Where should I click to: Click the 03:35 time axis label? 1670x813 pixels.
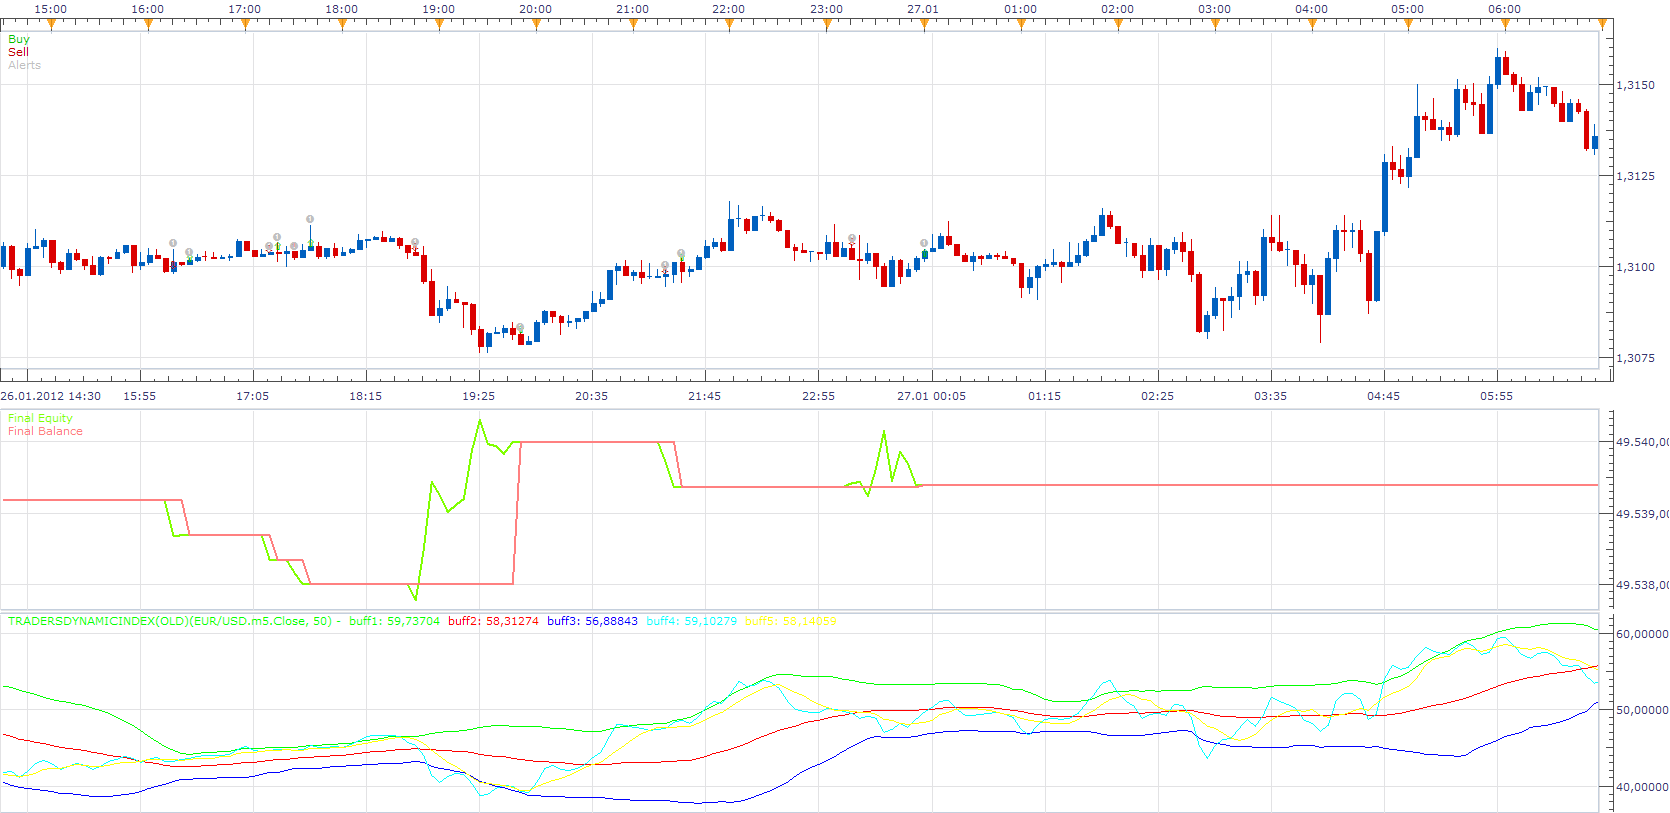(x=1270, y=396)
